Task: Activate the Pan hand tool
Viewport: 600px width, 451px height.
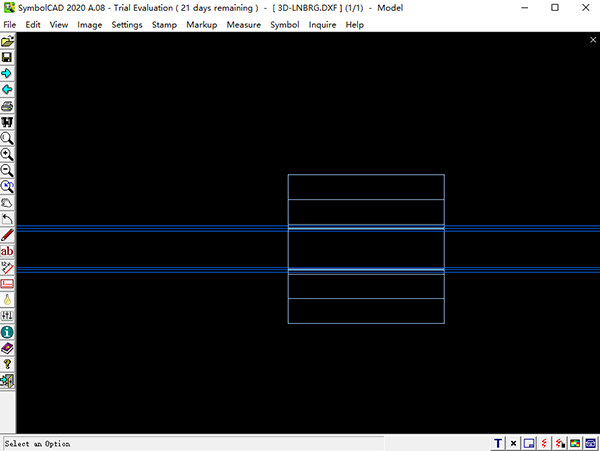Action: (8, 202)
